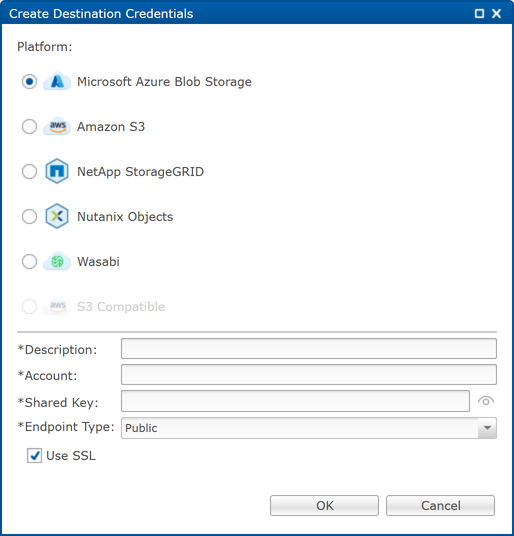This screenshot has height=536, width=514.
Task: Click the Nutanix X hexagon icon
Action: pos(57,216)
